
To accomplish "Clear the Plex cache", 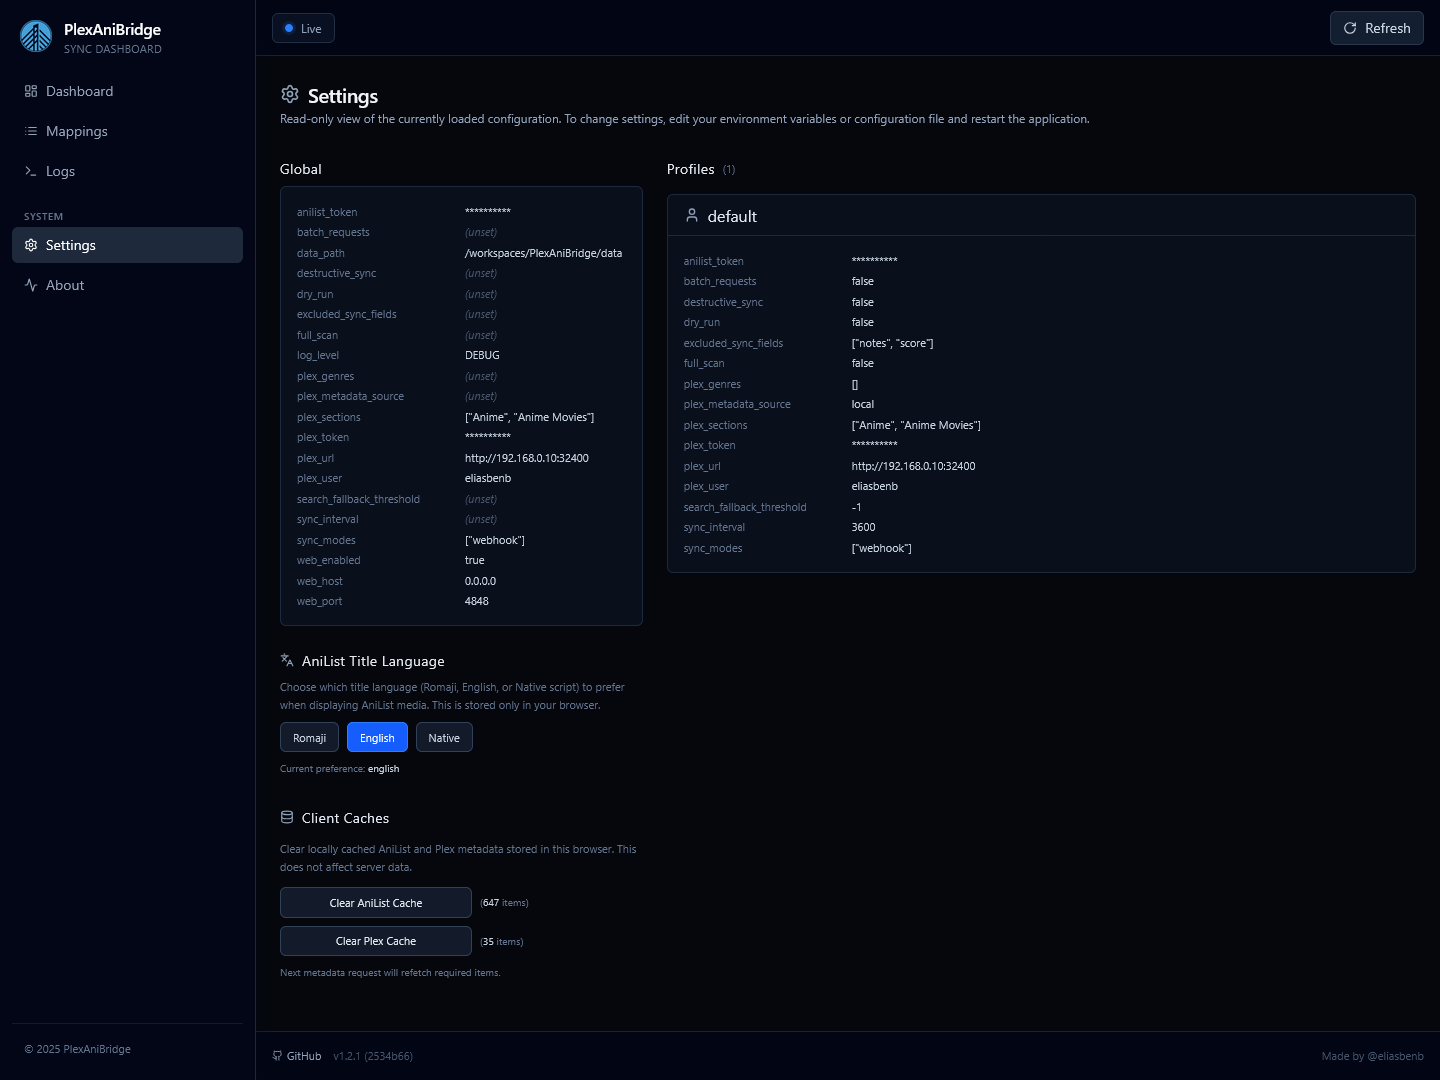I will (376, 940).
